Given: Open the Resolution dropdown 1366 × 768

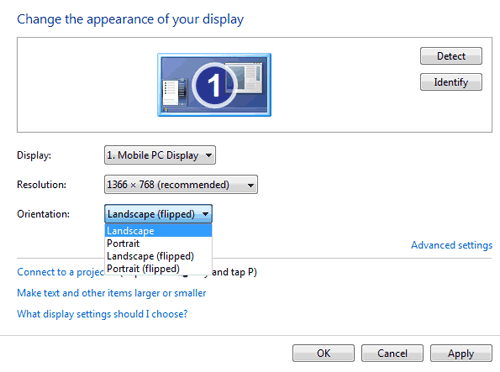Looking at the screenshot, I should [x=181, y=184].
